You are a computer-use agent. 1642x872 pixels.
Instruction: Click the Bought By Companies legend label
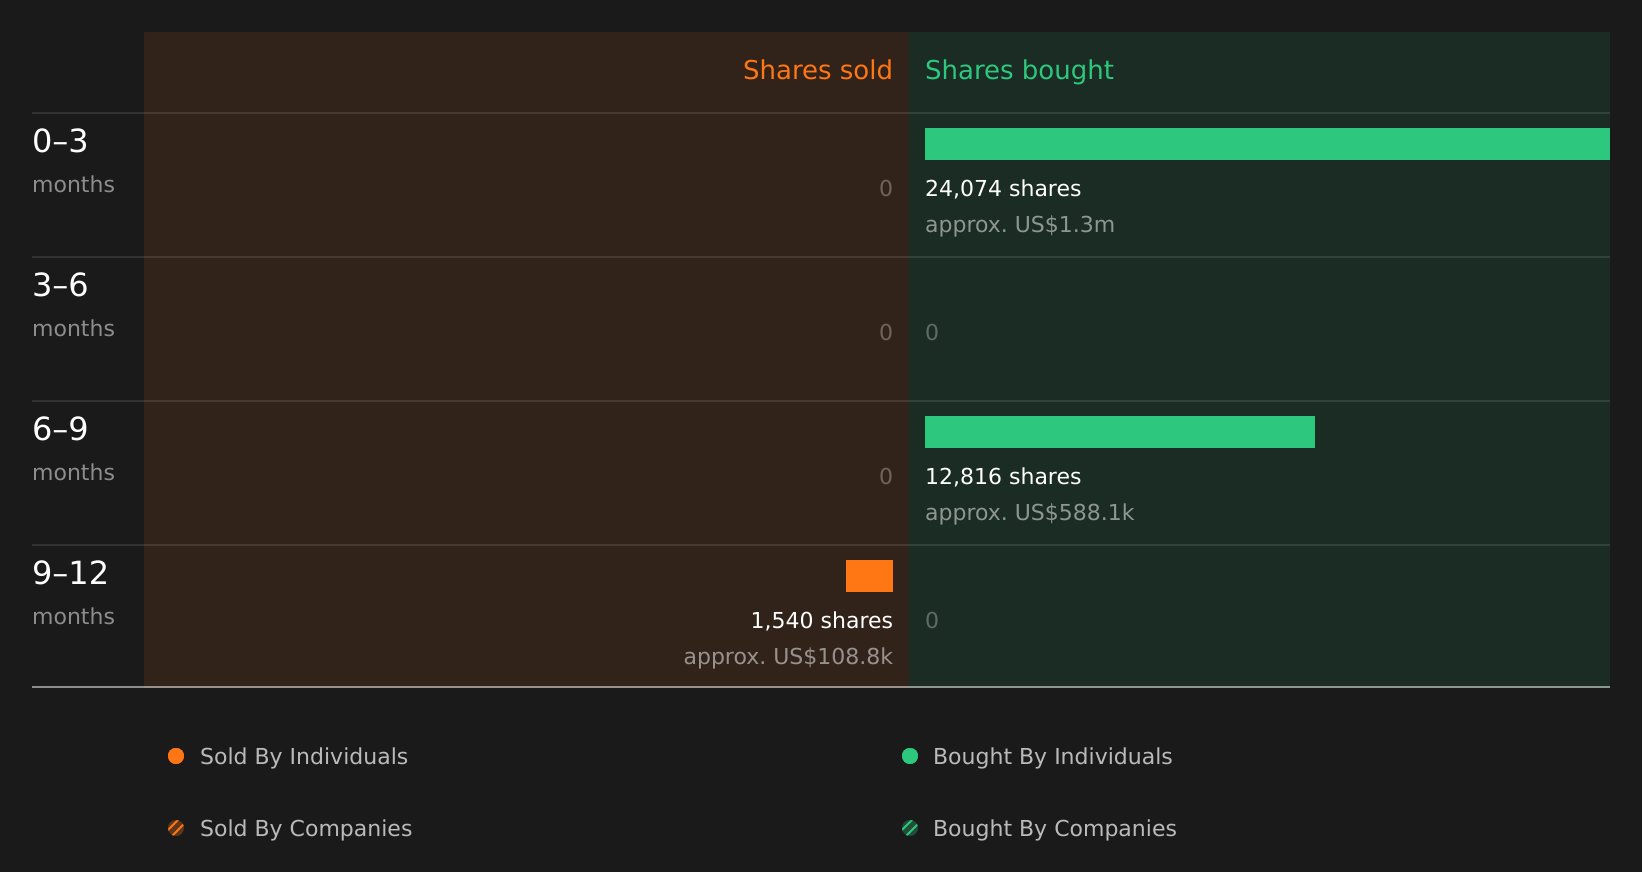tap(1055, 829)
